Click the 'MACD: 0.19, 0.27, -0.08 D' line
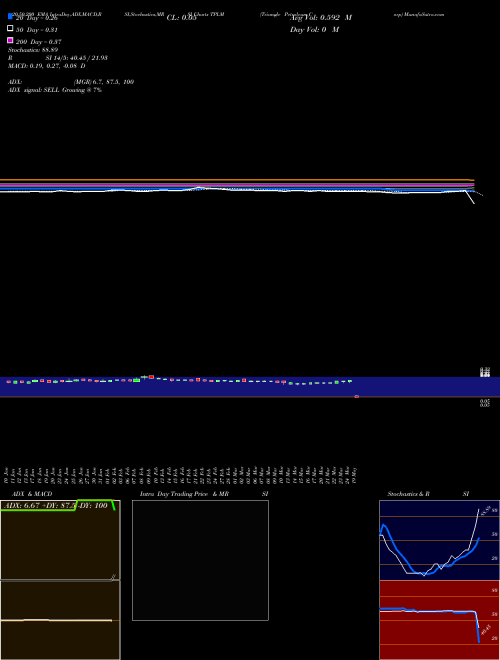 47,66
